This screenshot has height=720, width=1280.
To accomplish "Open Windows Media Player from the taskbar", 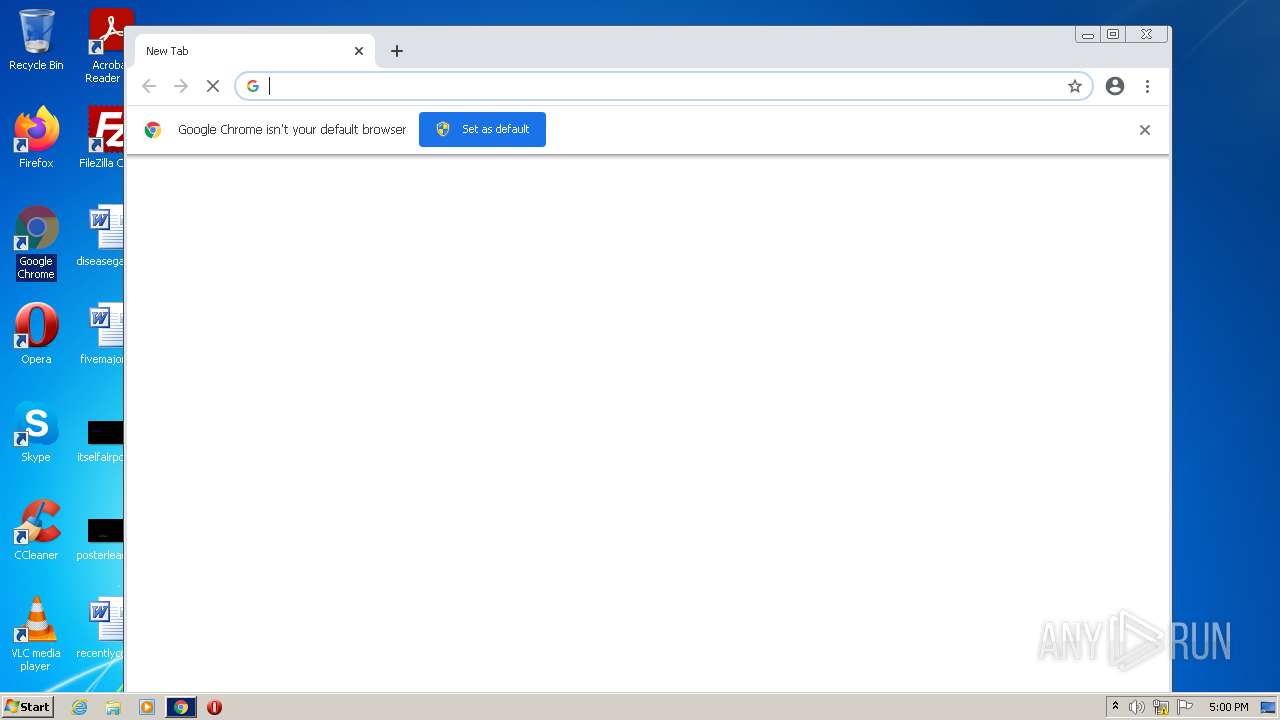I will click(x=147, y=707).
